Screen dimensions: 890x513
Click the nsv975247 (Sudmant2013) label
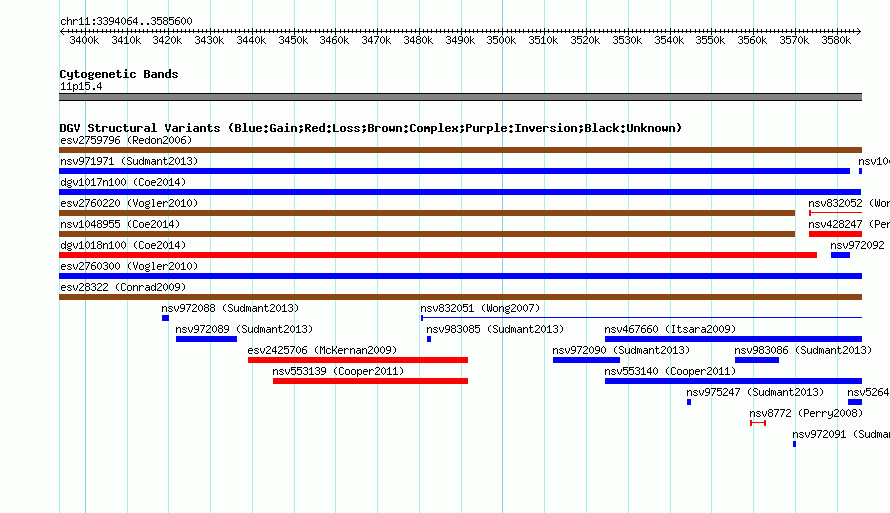point(755,392)
